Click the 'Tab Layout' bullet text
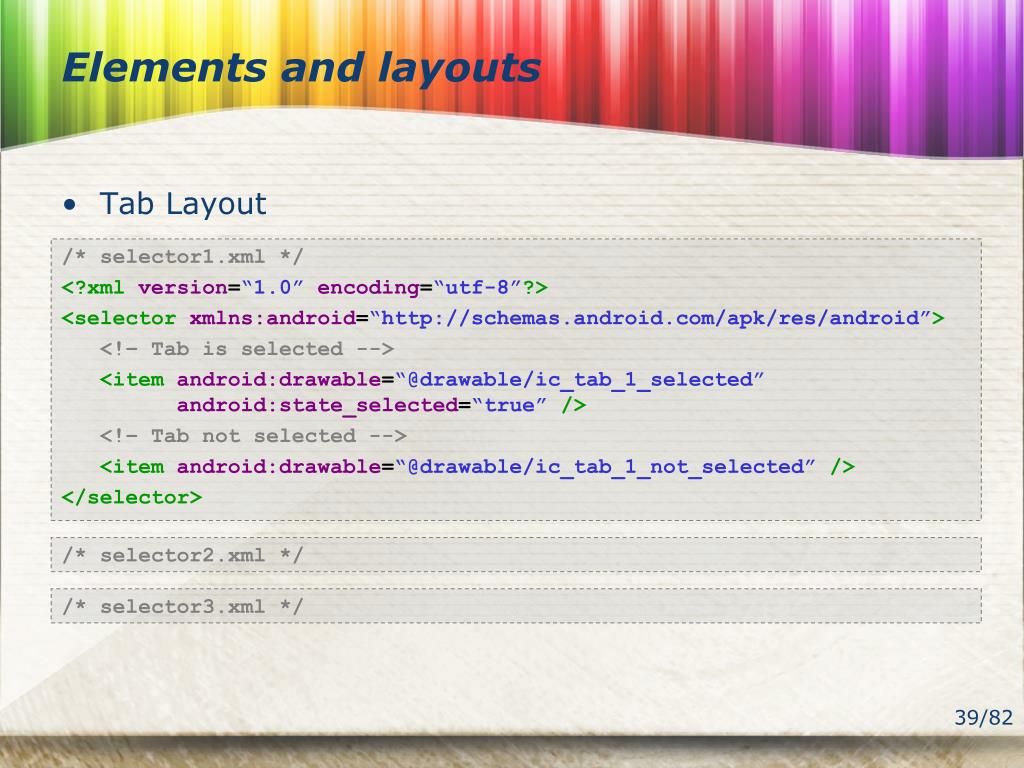Screen dimensions: 1024x768 (183, 204)
